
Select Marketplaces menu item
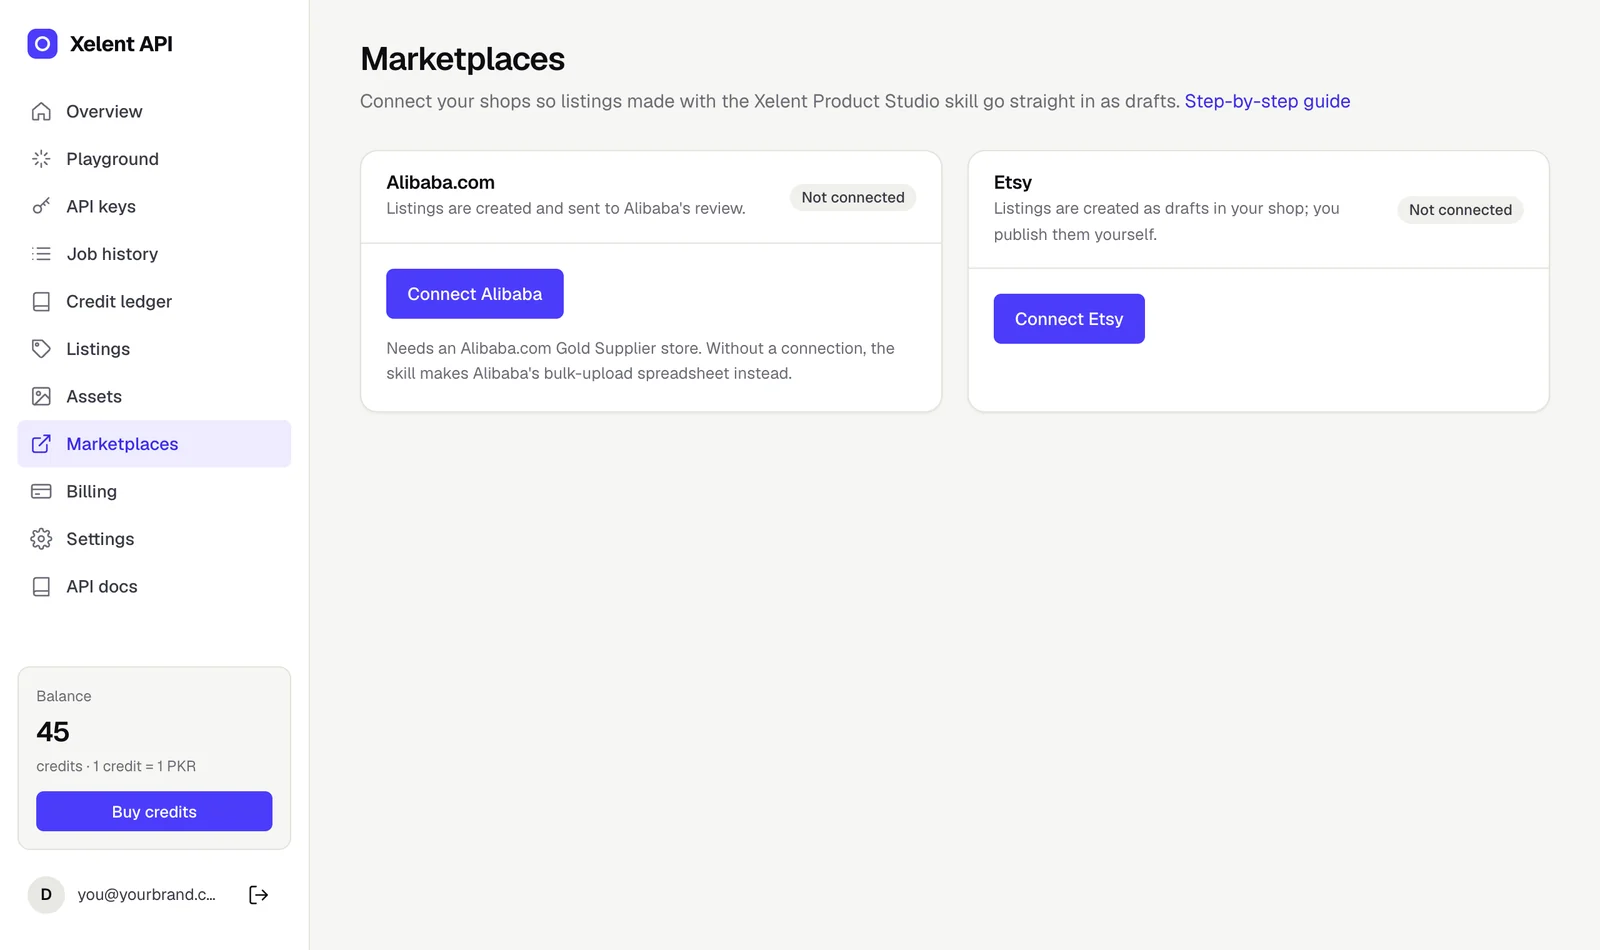pyautogui.click(x=154, y=444)
